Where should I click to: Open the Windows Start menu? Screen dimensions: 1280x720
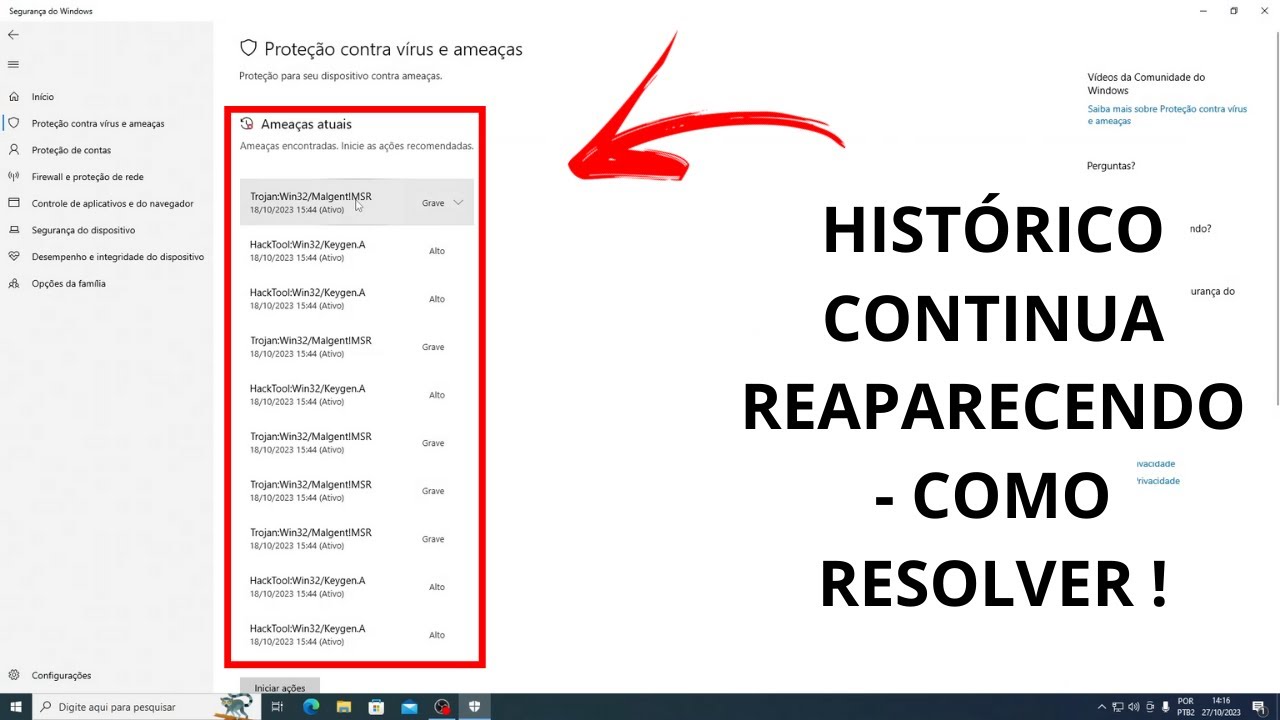16,707
